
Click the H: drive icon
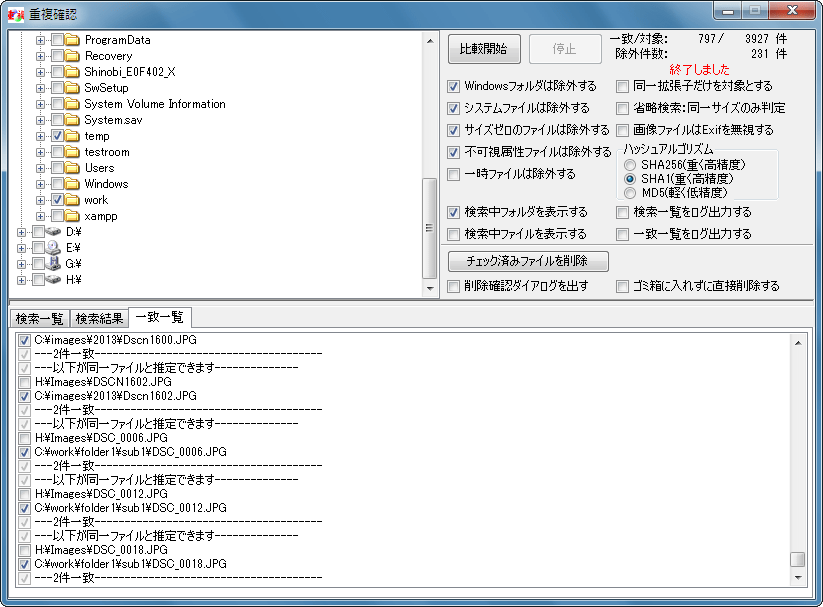54,280
